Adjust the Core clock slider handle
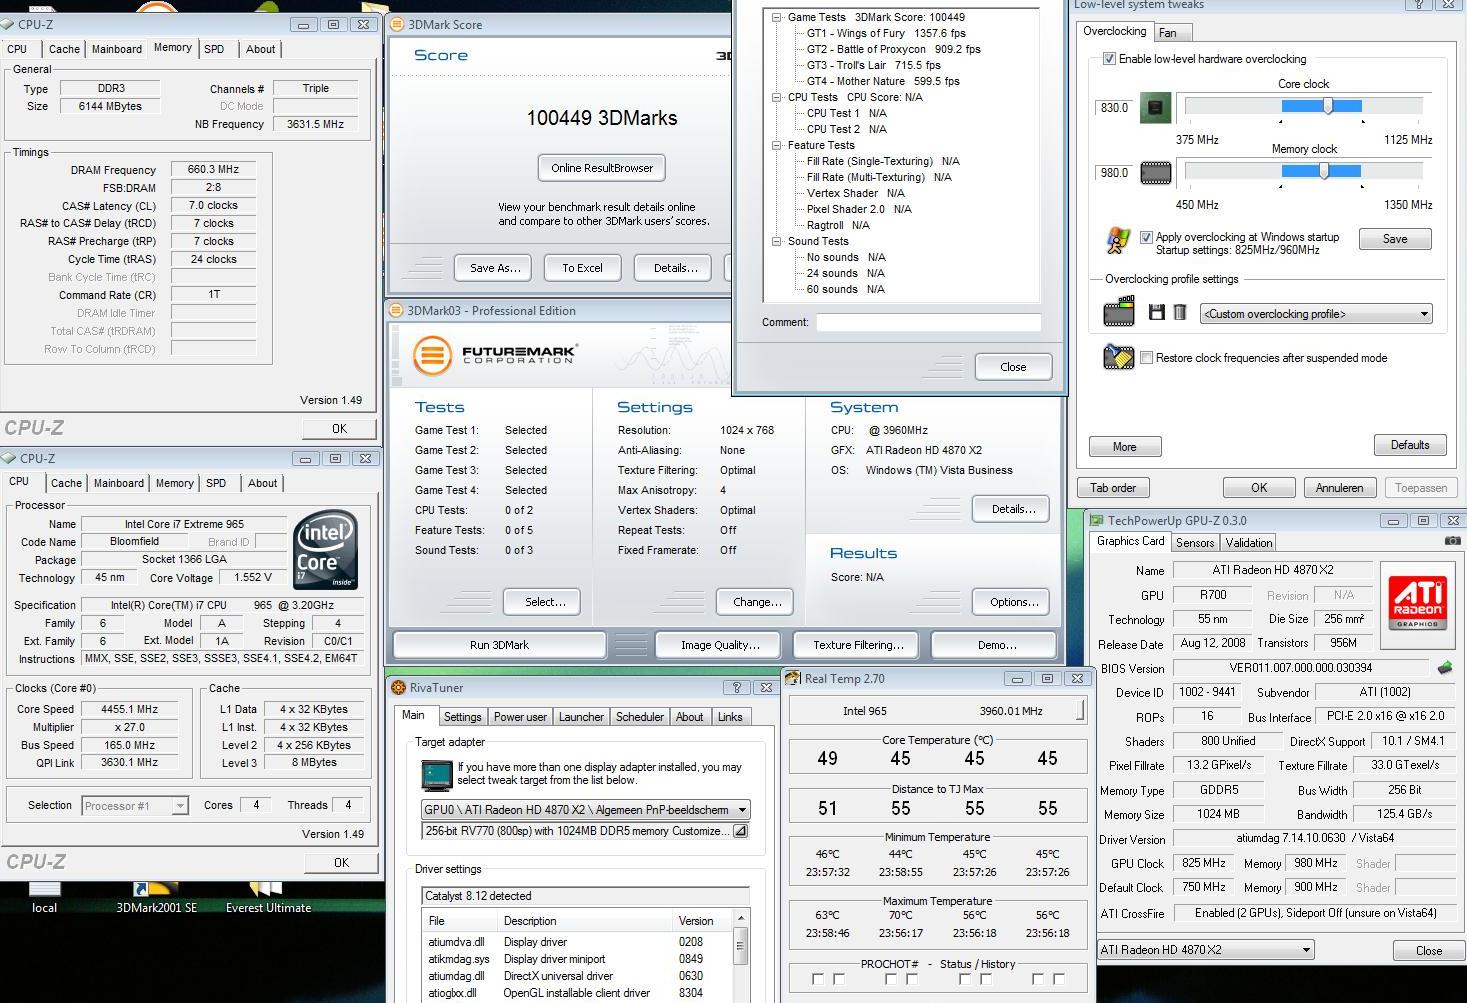The width and height of the screenshot is (1467, 1003). [1328, 106]
